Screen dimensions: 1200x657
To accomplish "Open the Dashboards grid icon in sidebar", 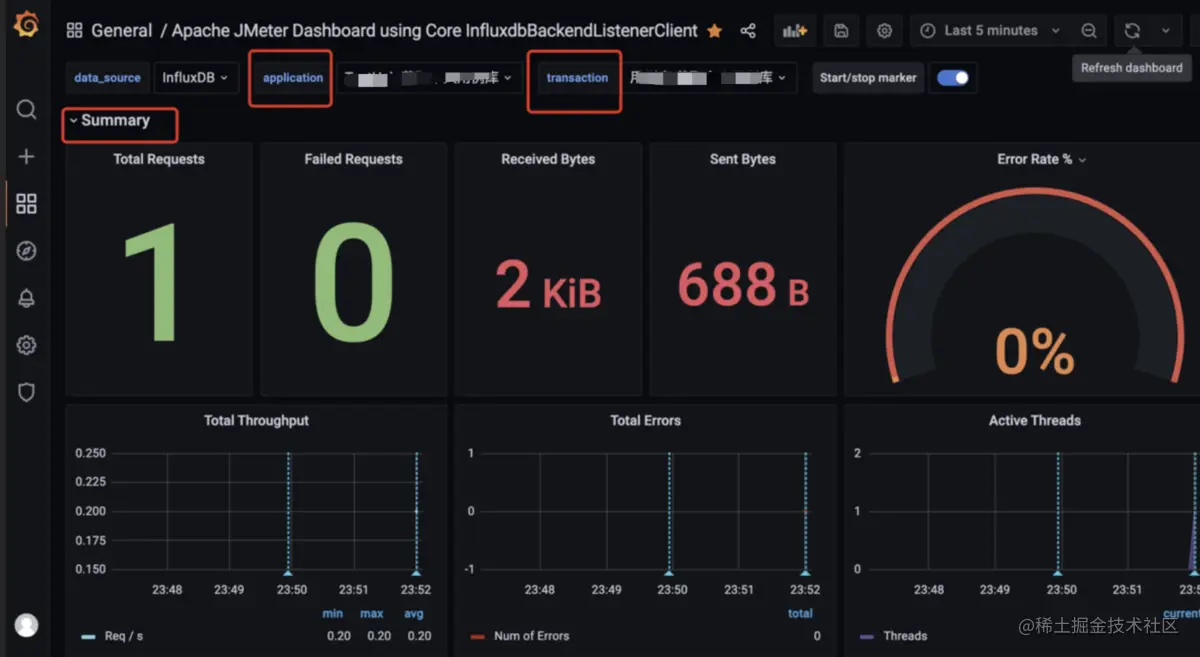I will coord(27,204).
